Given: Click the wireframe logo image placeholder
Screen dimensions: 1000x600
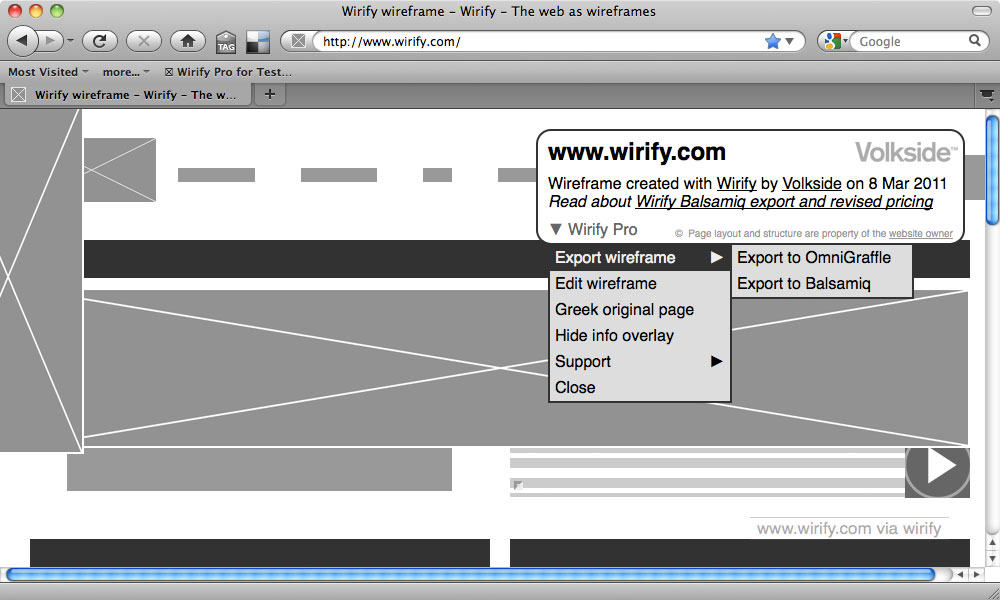Looking at the screenshot, I should click(120, 170).
